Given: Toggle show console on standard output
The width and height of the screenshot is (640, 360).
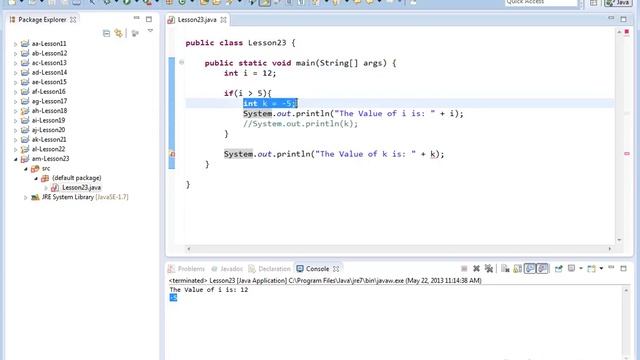Looking at the screenshot, I should pos(530,268).
